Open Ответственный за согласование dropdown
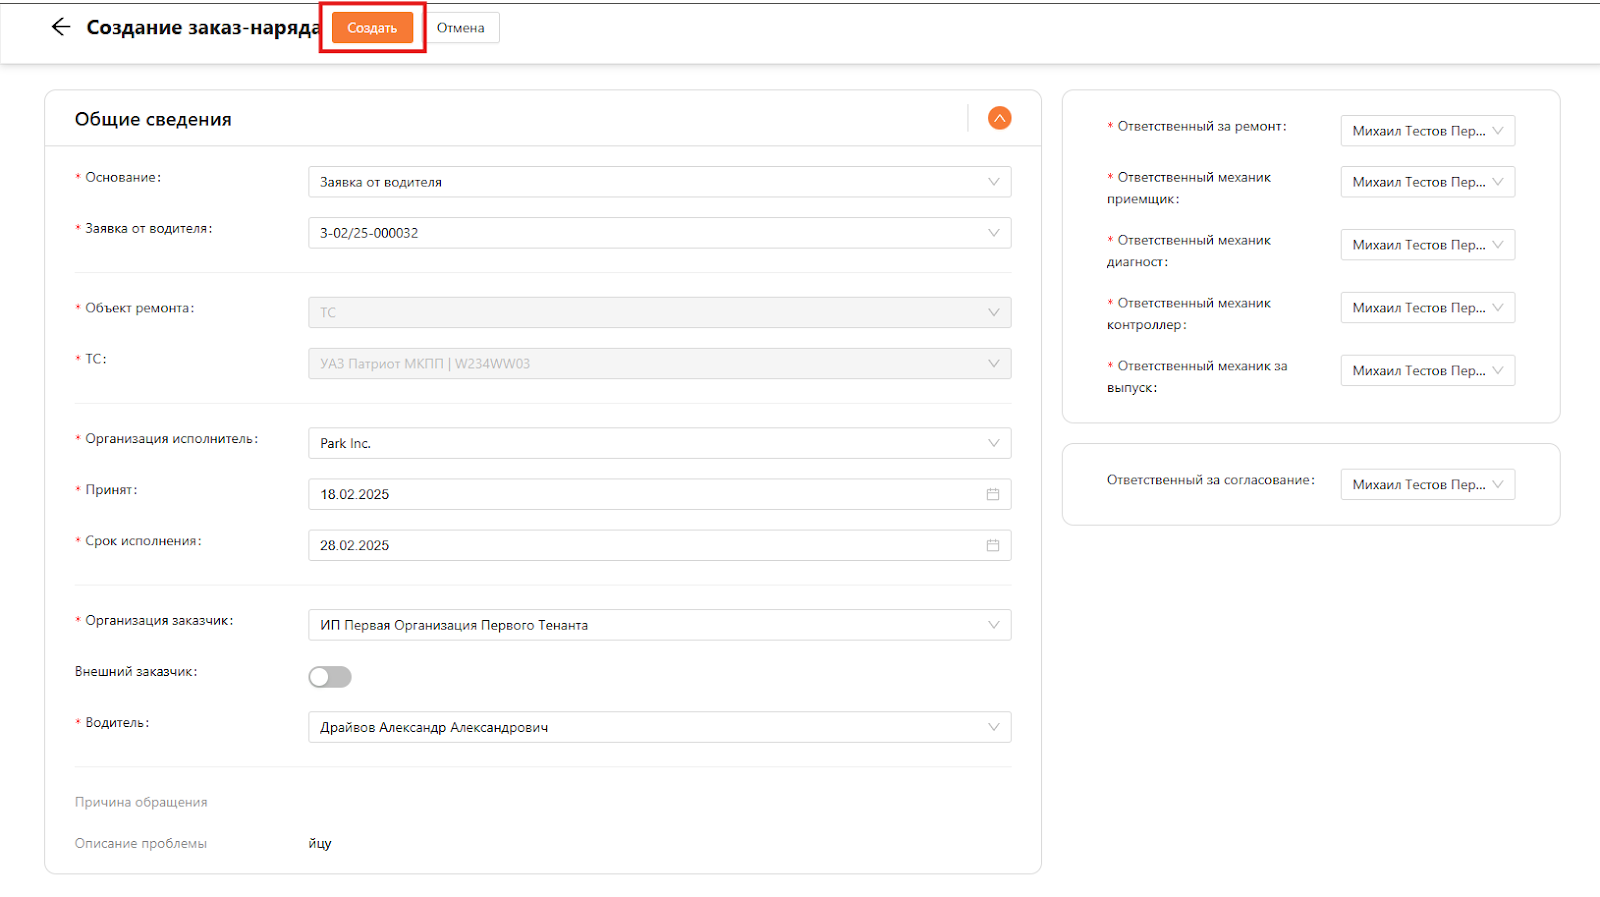This screenshot has width=1600, height=897. 1427,484
